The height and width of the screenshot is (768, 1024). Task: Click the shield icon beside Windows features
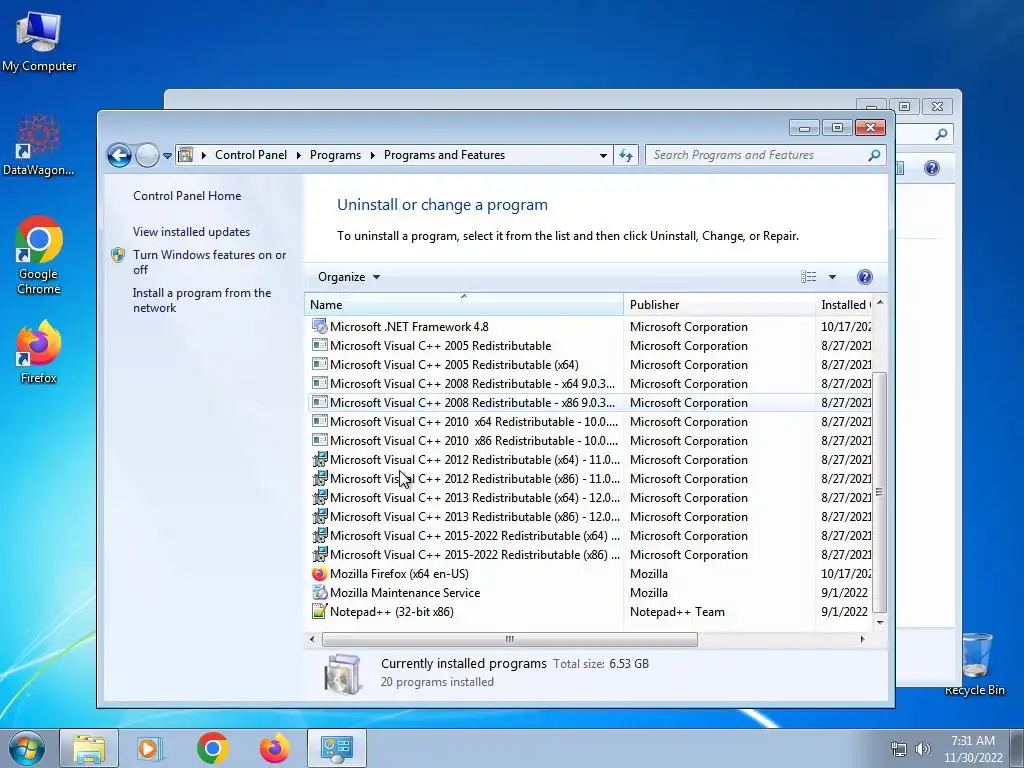point(118,255)
